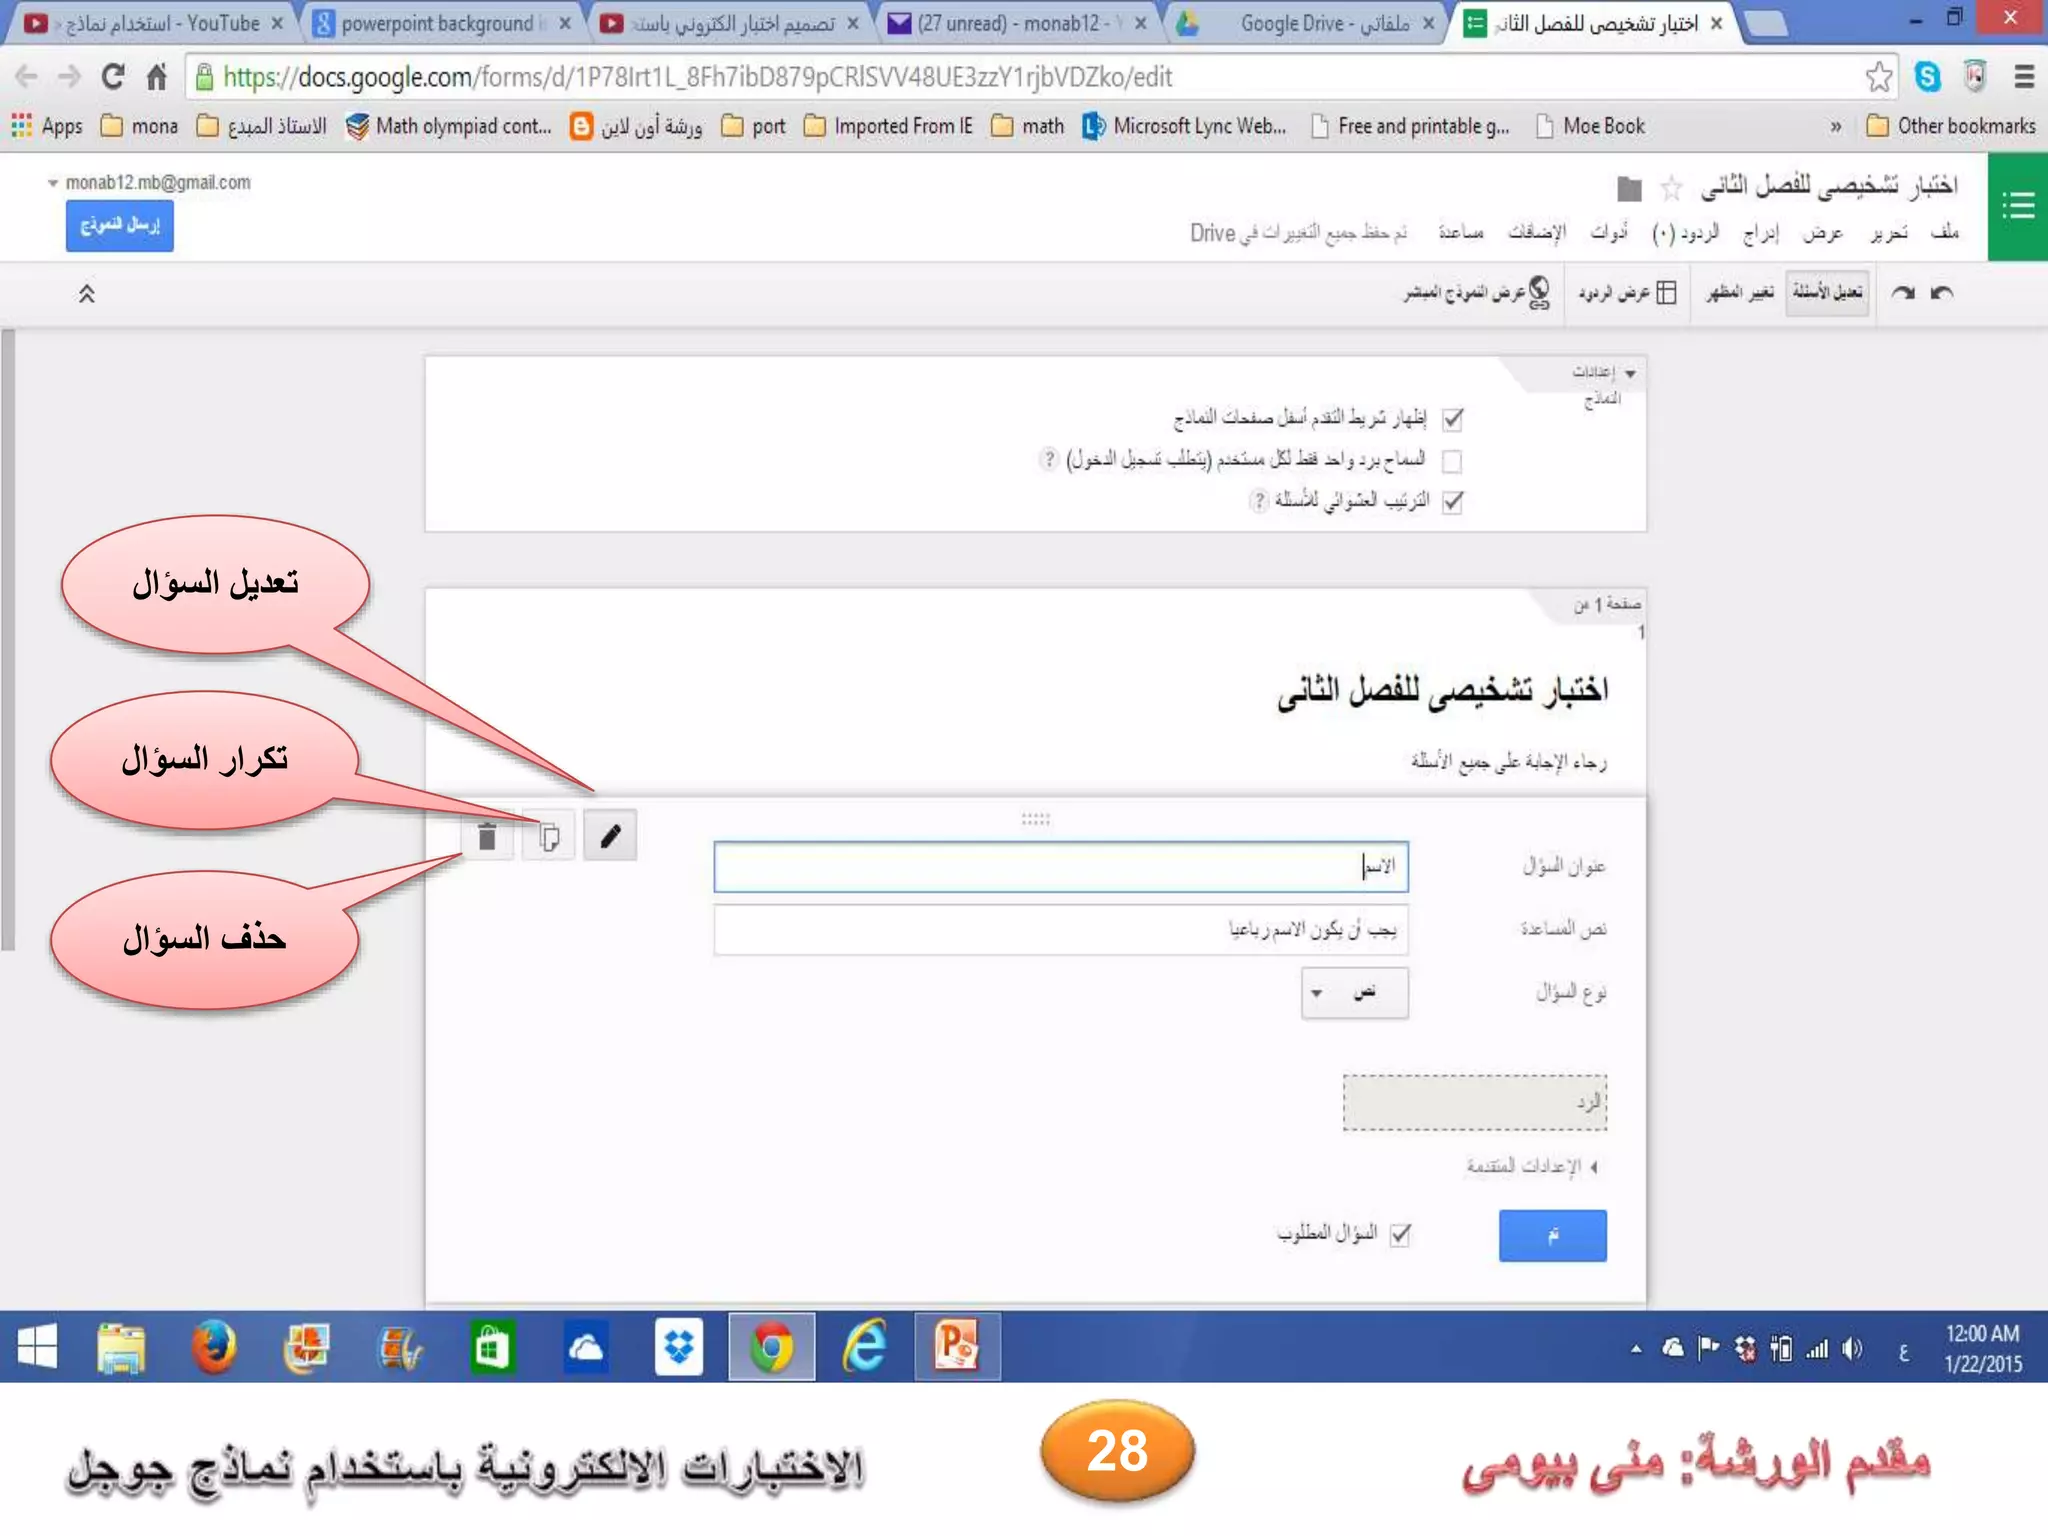Click the form description text
2048x1536 pixels.
pyautogui.click(x=1509, y=762)
